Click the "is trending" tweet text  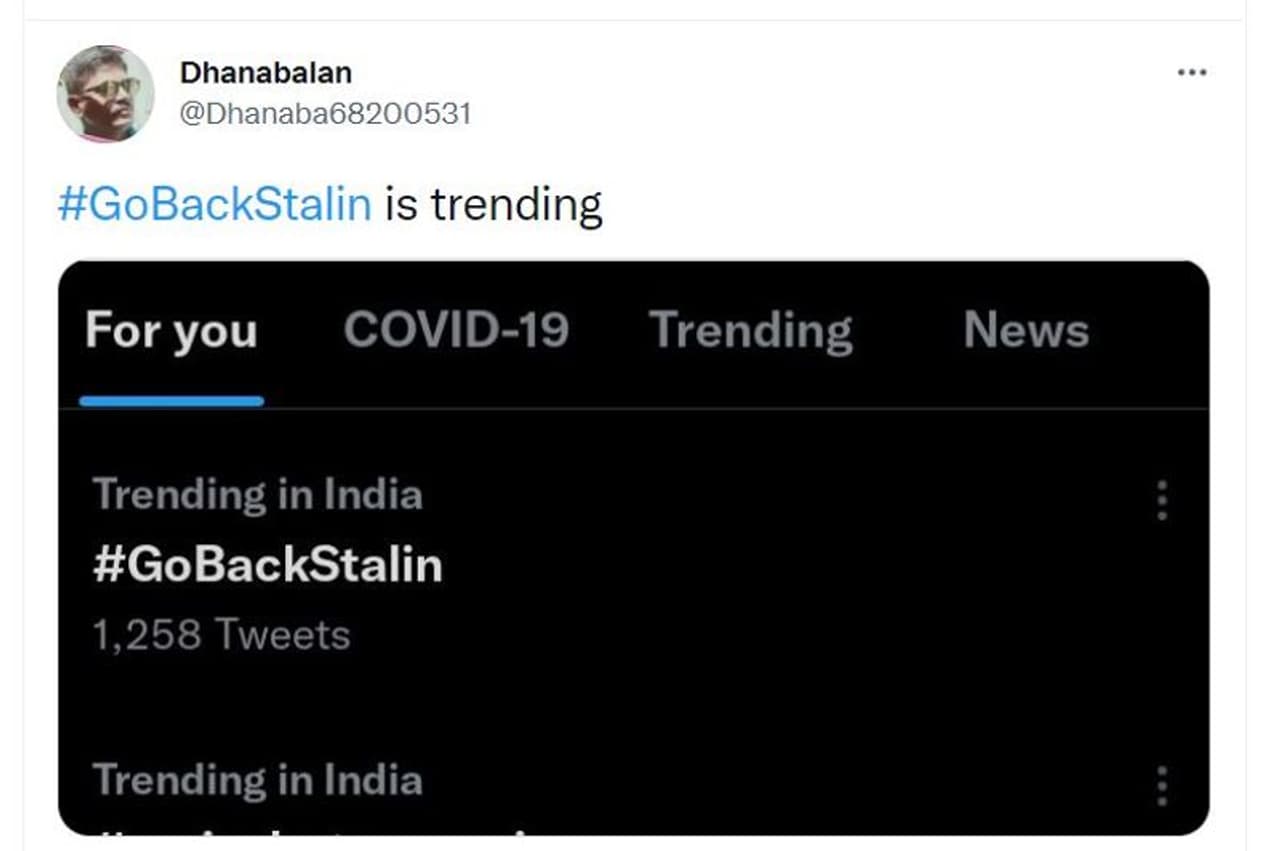tap(494, 204)
